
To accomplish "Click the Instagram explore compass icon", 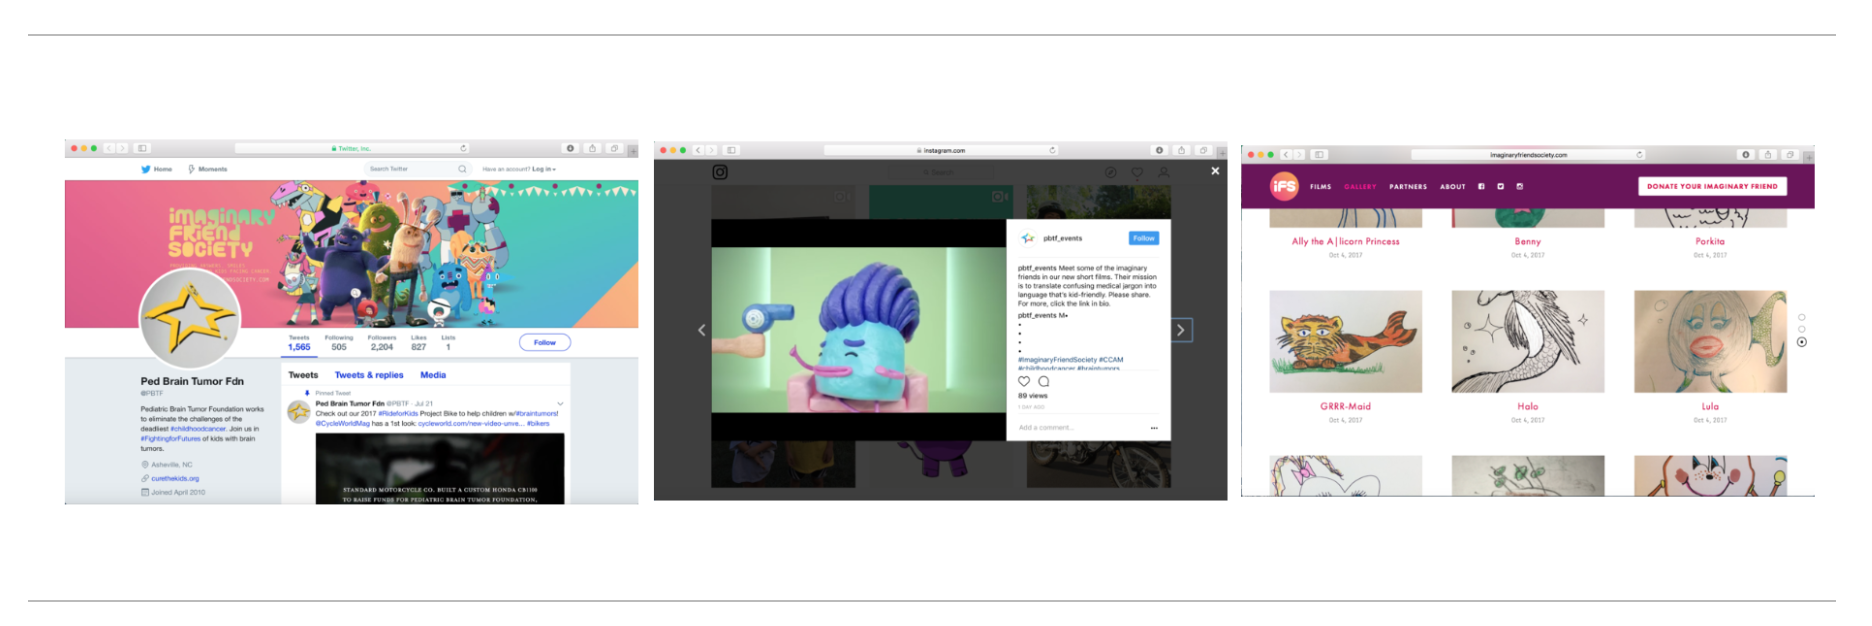I will pyautogui.click(x=1110, y=172).
